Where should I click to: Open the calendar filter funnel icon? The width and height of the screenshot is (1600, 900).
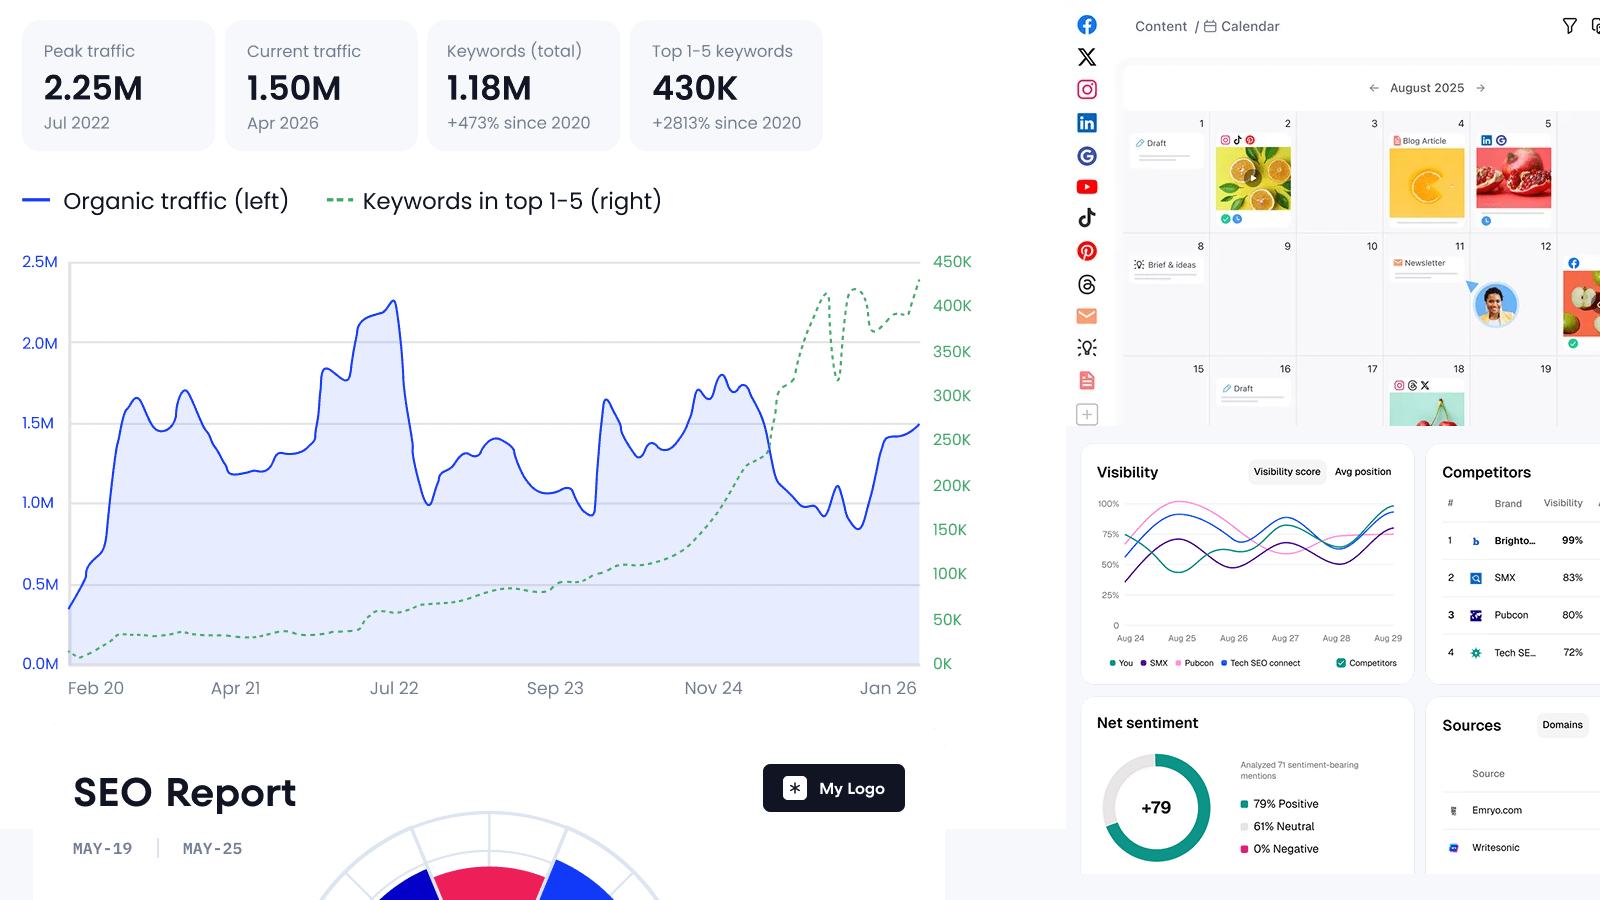(1570, 26)
